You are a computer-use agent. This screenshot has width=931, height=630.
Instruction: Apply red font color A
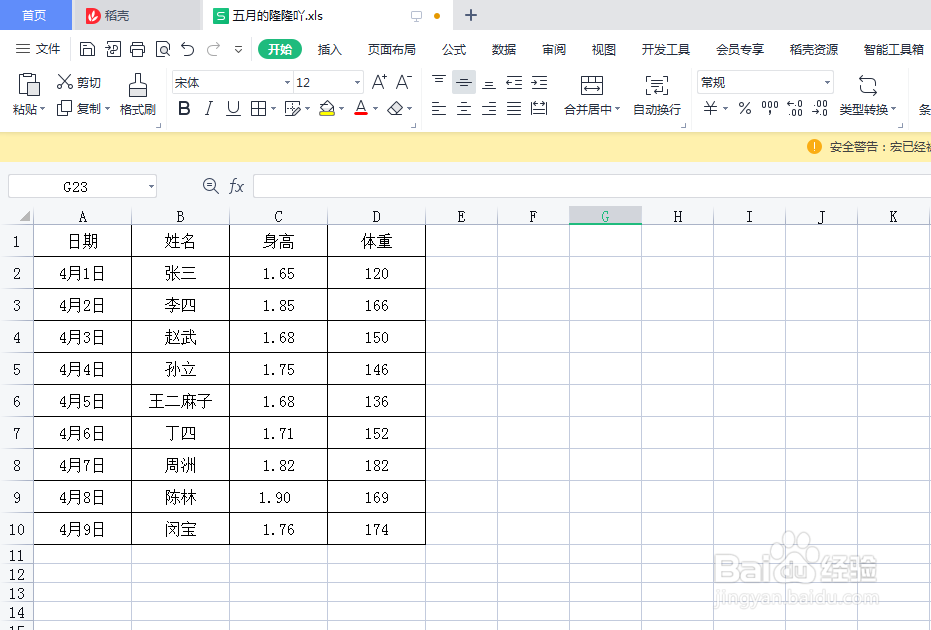tap(360, 109)
